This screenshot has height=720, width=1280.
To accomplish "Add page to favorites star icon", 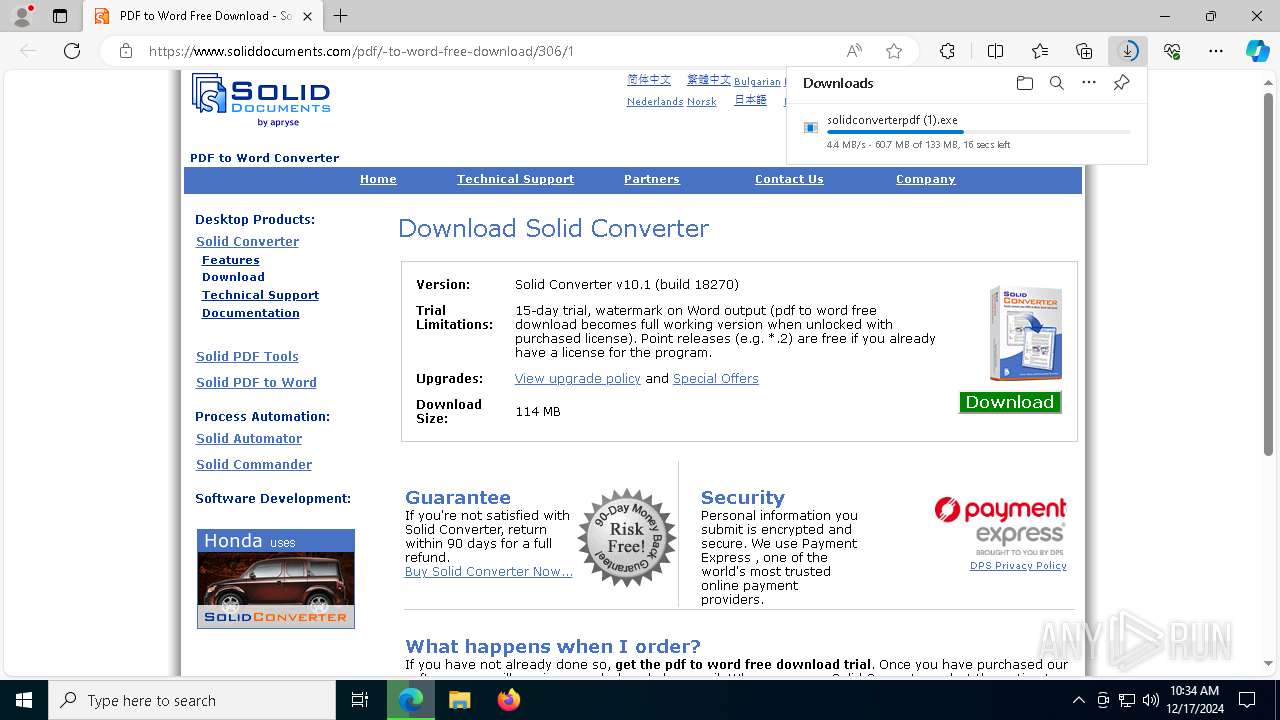I will point(894,51).
